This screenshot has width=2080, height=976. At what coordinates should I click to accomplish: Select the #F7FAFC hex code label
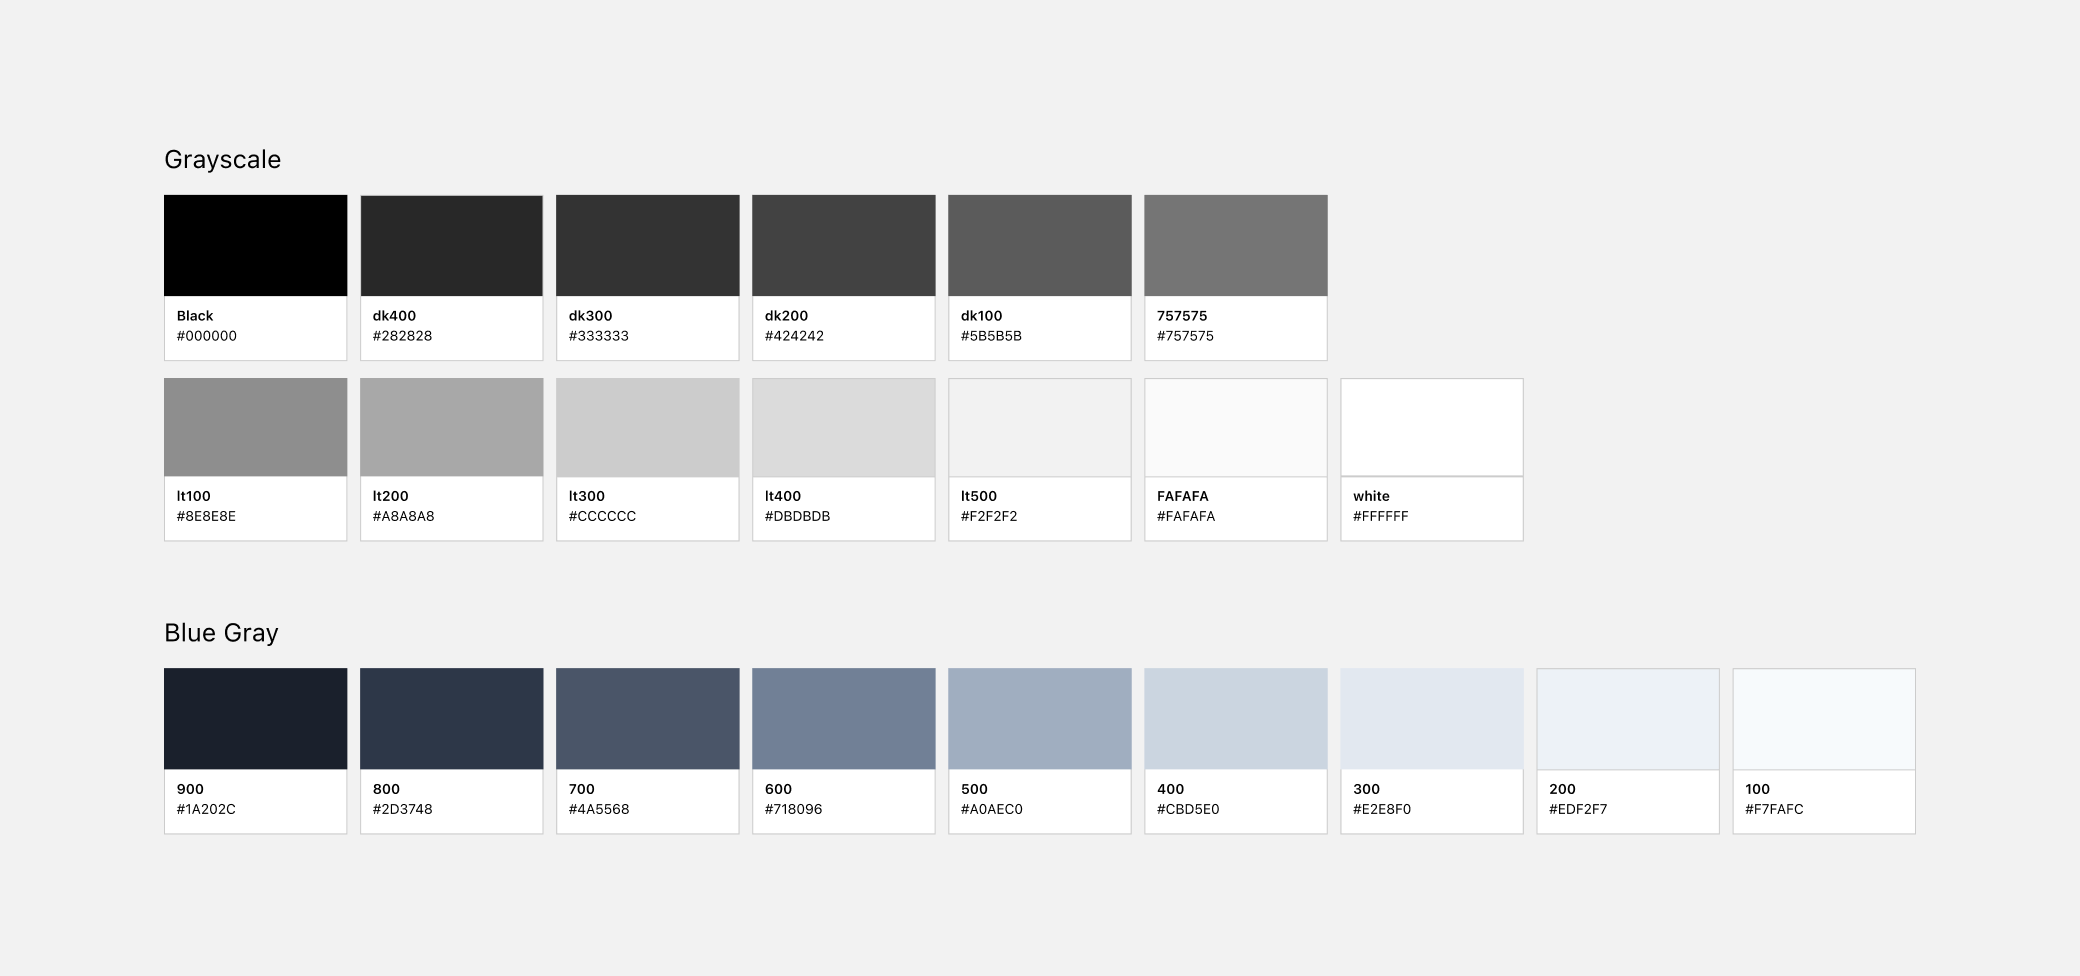(x=1773, y=809)
